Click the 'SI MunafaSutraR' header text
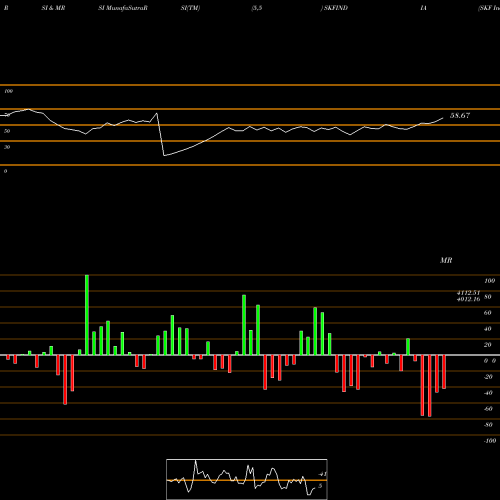The image size is (500, 500). click(123, 8)
